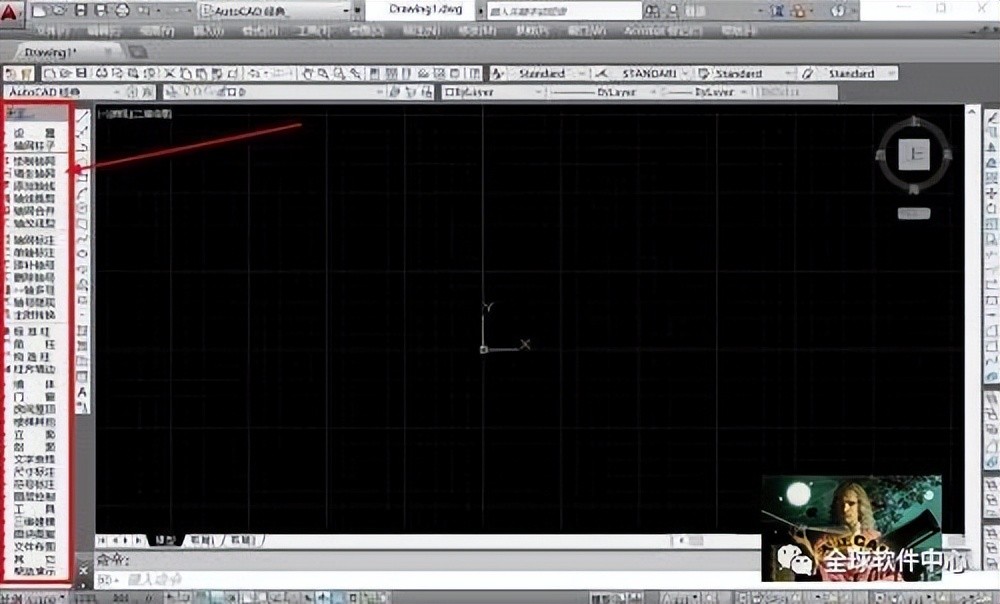Open the AutoCAD application menu logo

pos(13,10)
